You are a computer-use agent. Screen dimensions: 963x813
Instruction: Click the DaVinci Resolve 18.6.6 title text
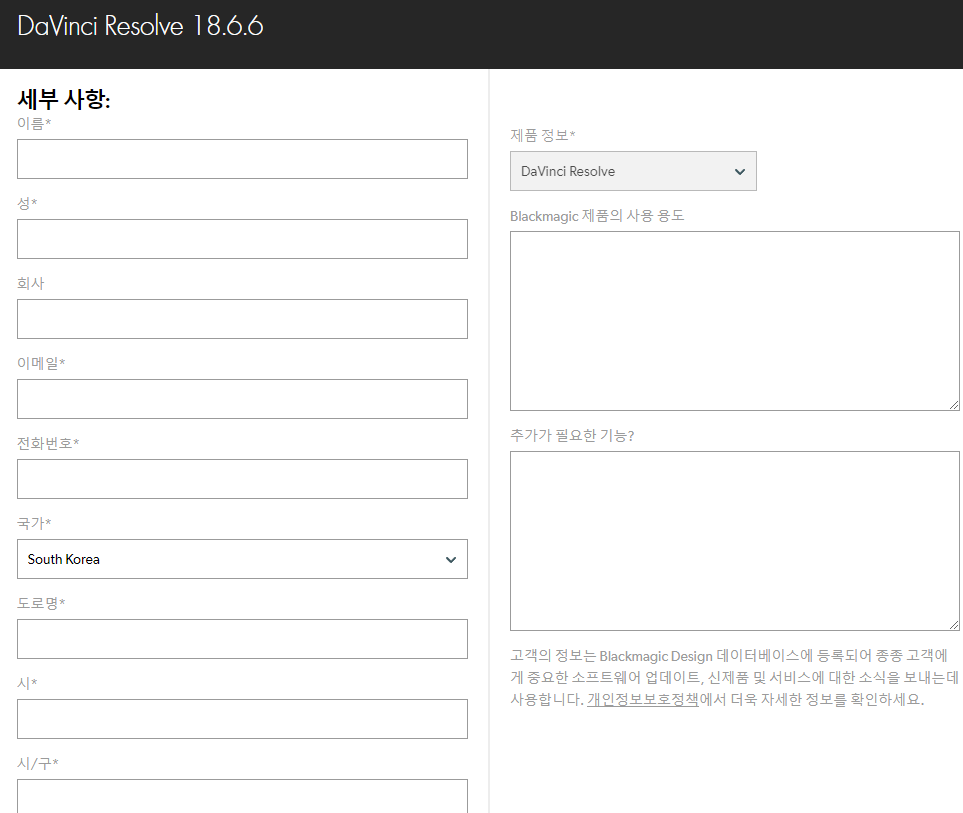pyautogui.click(x=140, y=26)
